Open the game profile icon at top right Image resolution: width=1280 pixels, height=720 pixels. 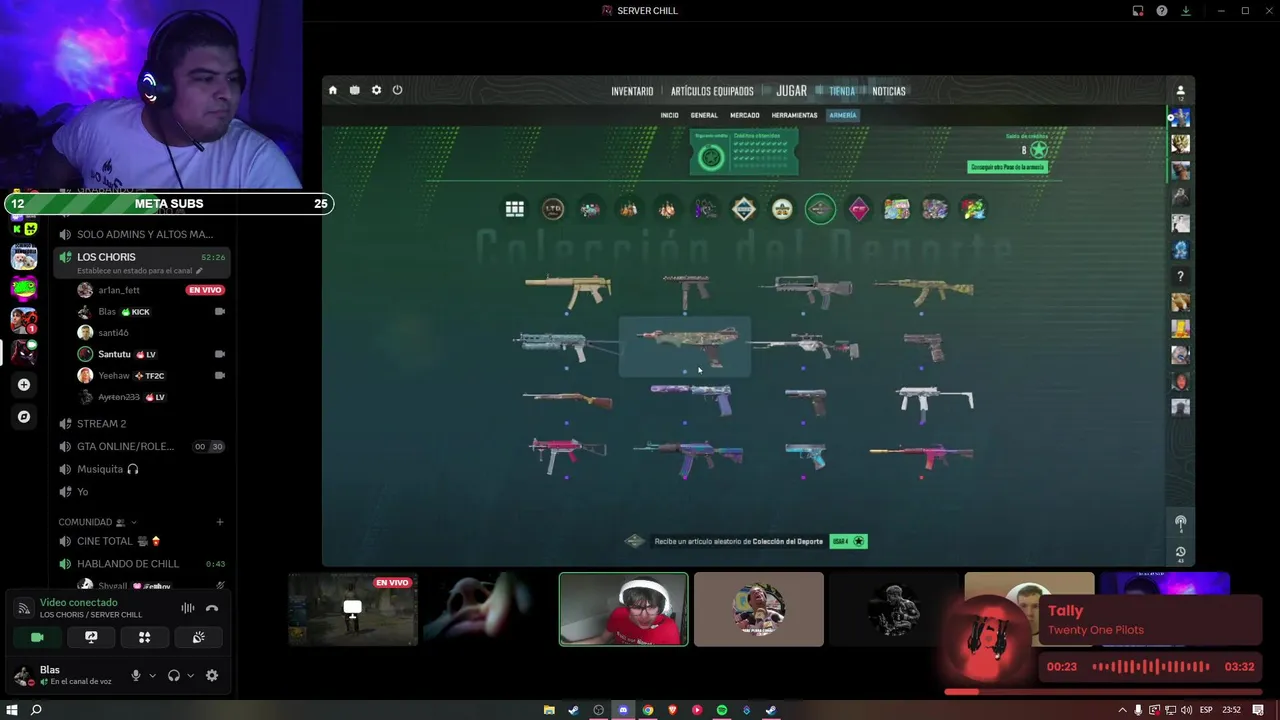[x=1180, y=90]
